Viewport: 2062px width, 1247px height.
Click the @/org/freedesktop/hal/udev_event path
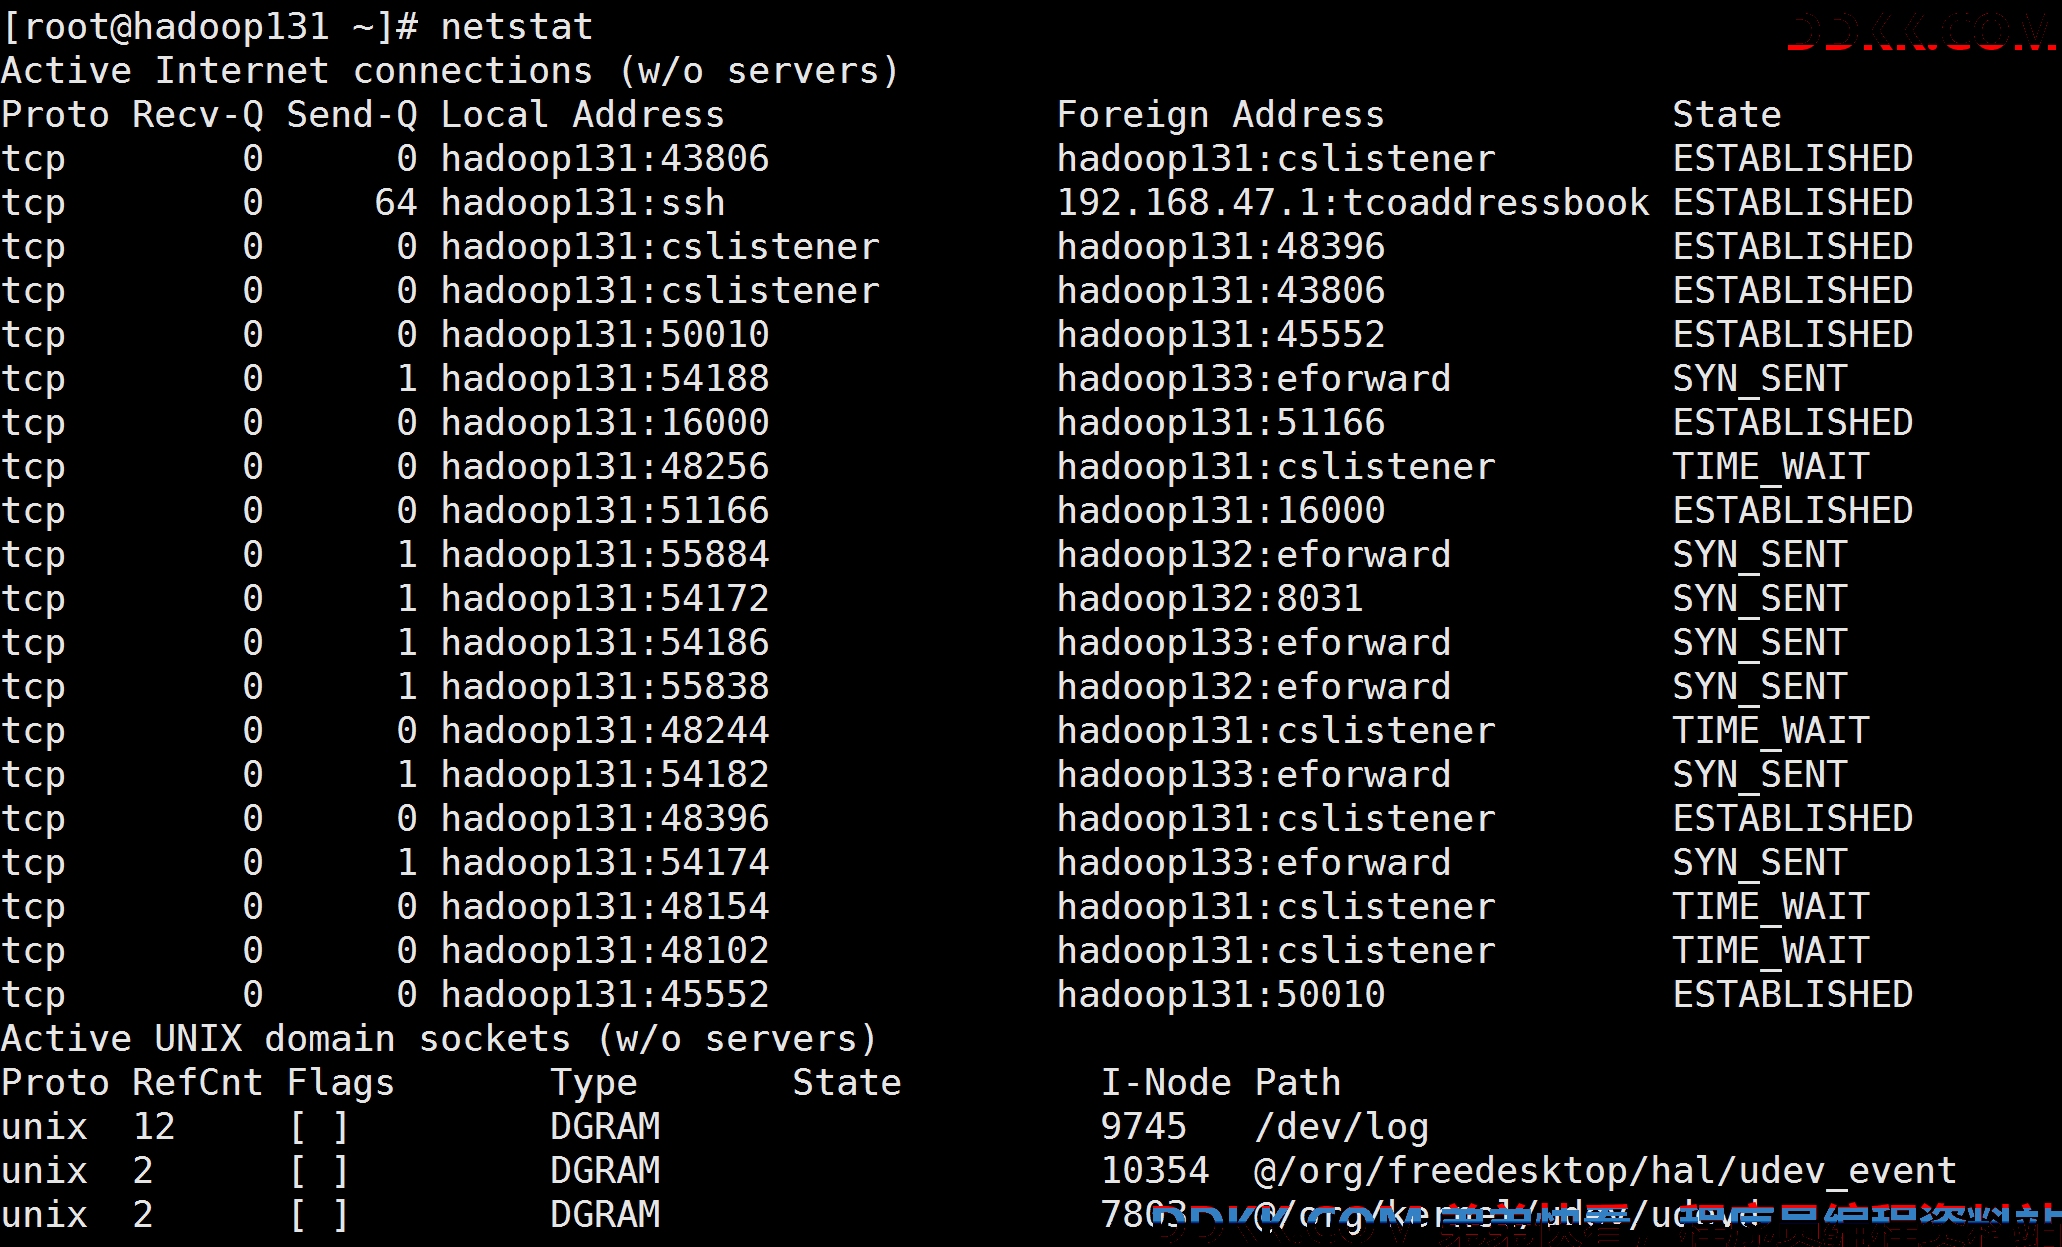pos(1605,1171)
